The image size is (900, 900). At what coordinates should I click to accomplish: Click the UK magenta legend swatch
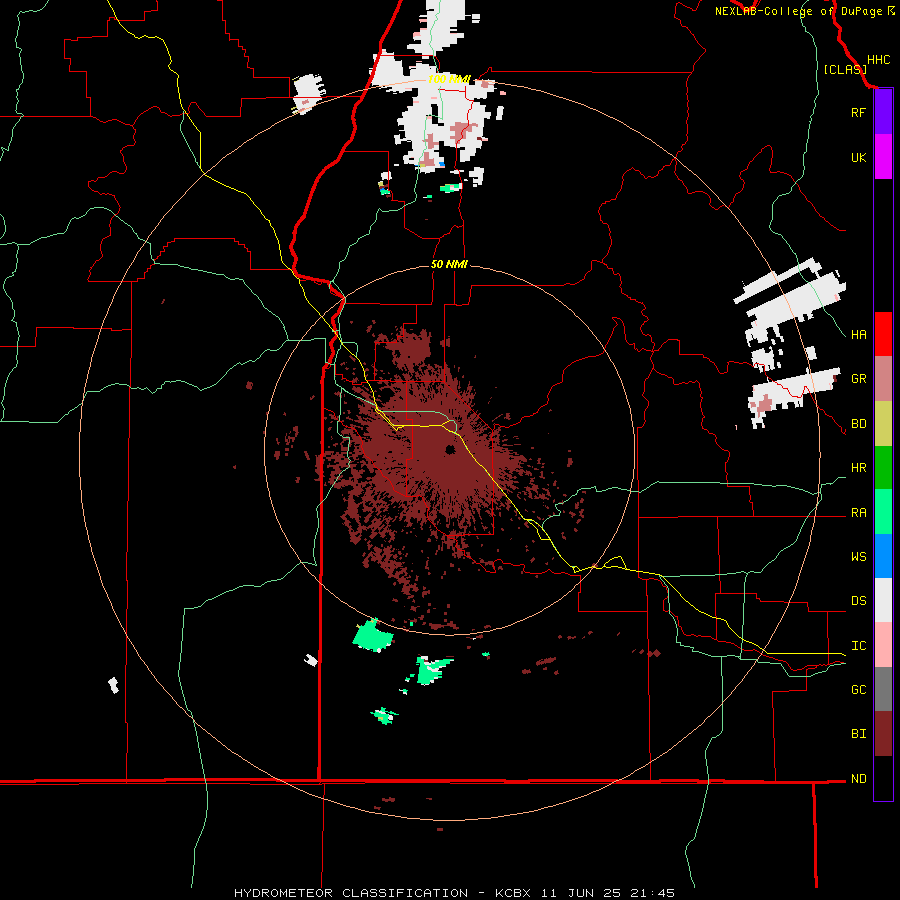[x=883, y=157]
